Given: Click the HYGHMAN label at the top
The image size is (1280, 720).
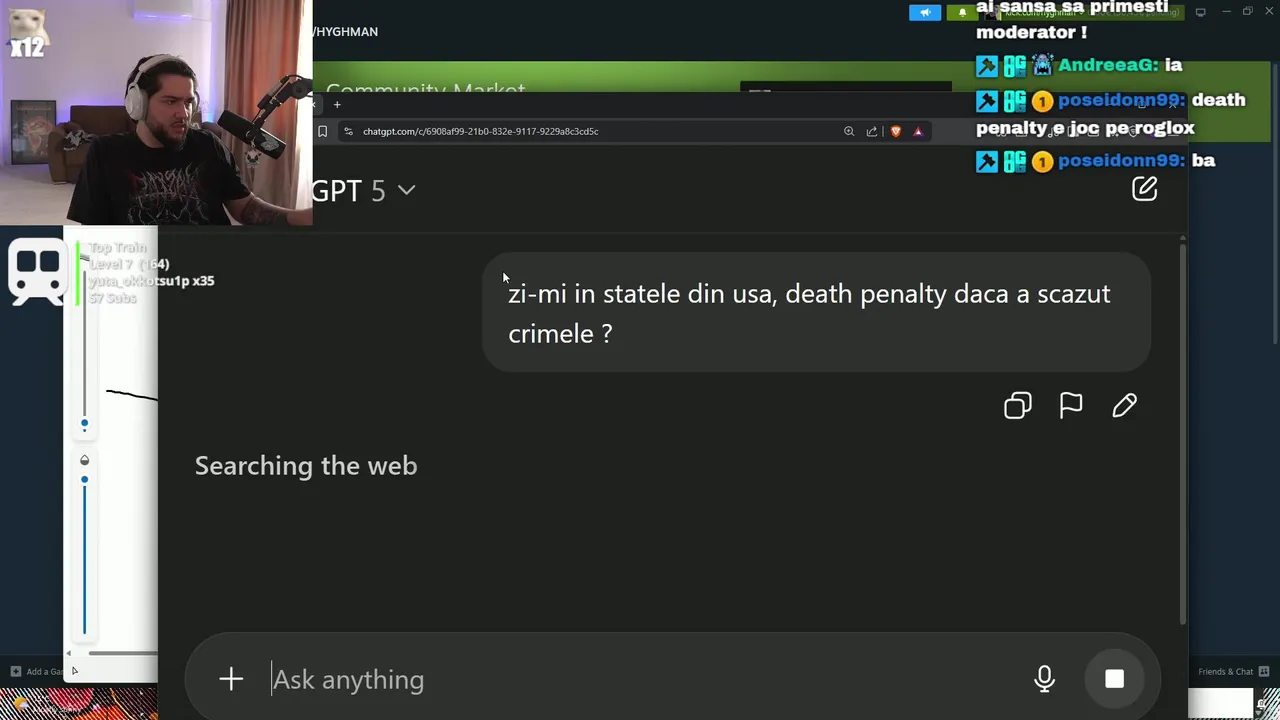Looking at the screenshot, I should click(347, 32).
